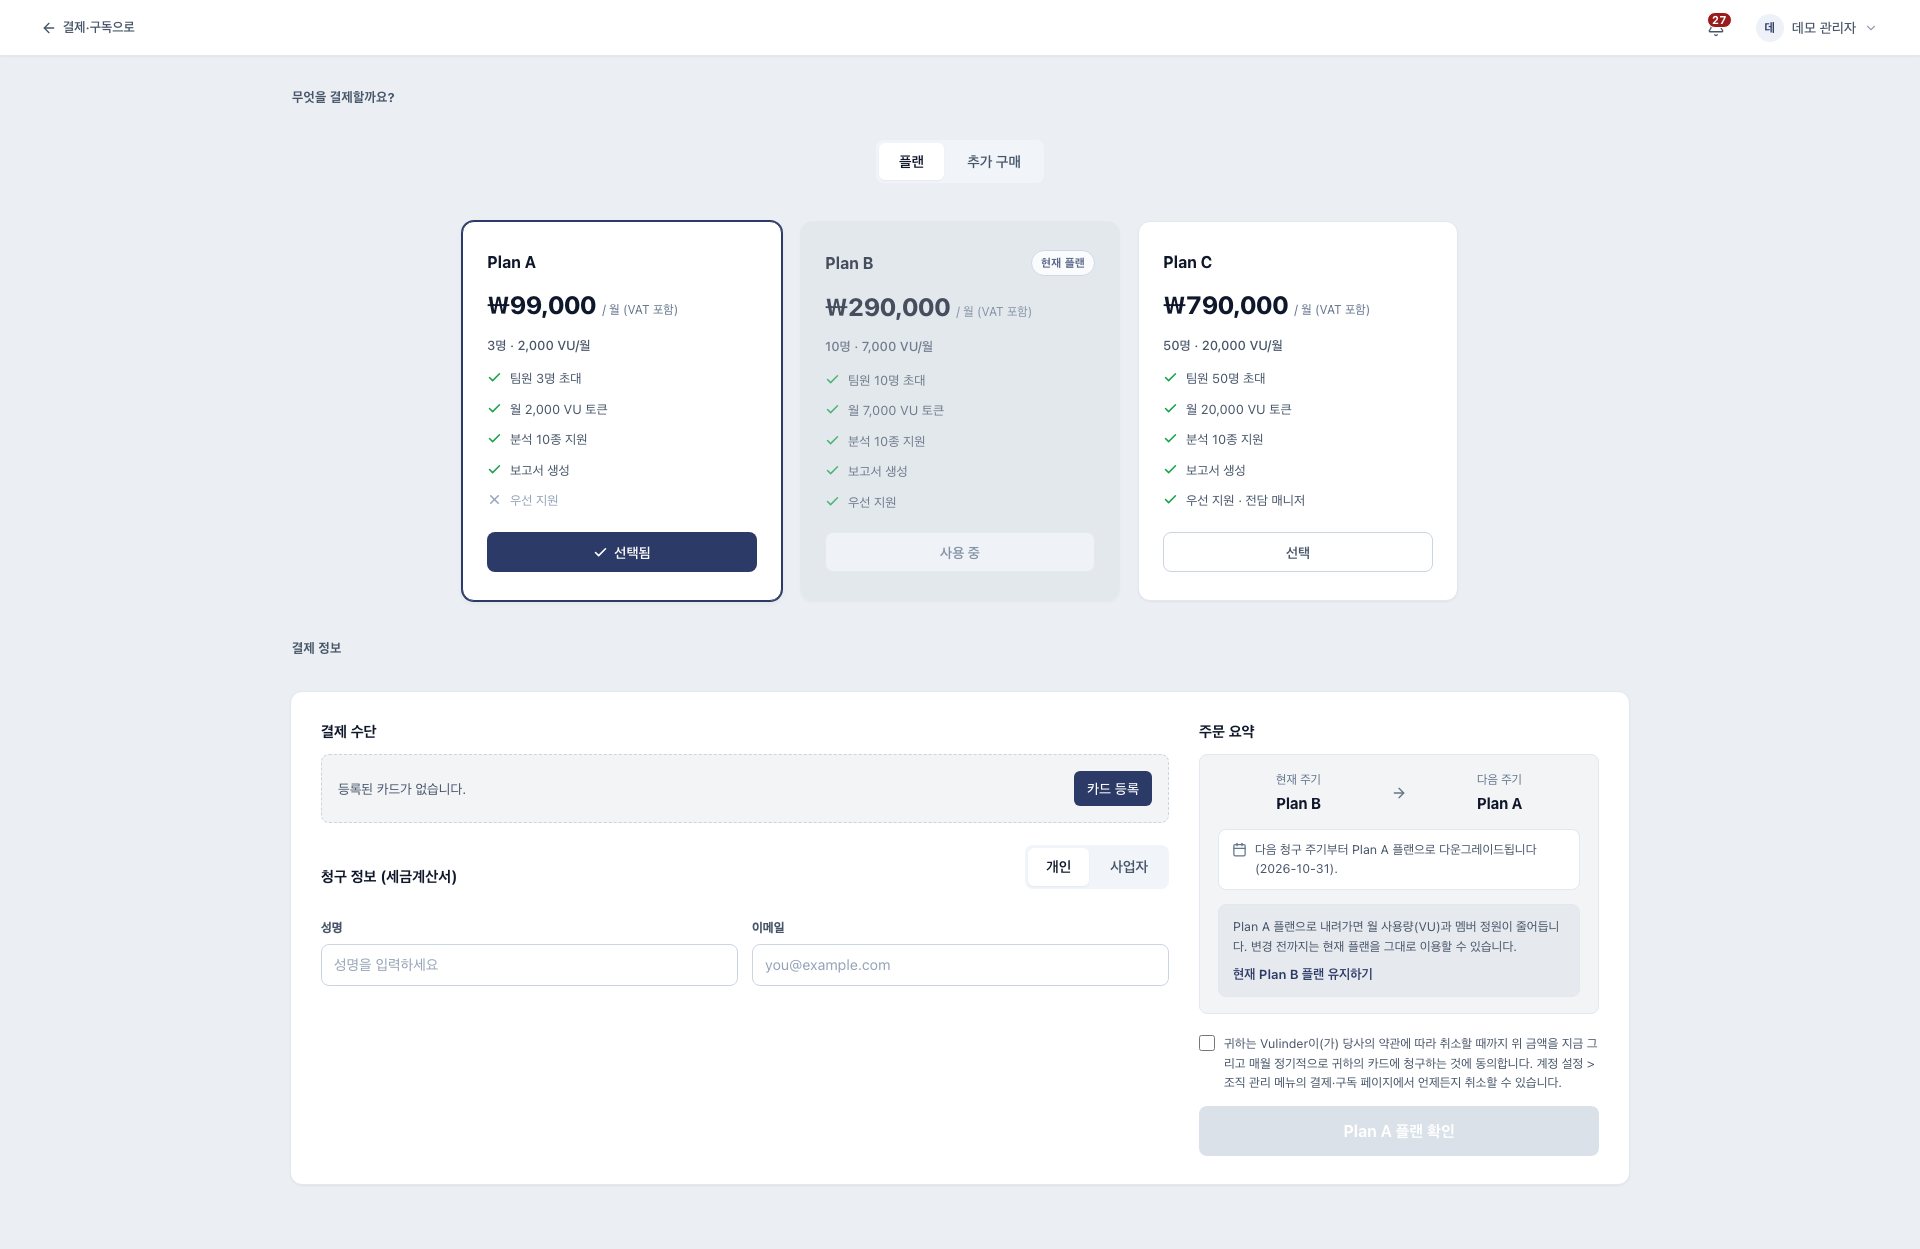
Task: Click the arrow icon between Plan B and Plan A
Action: click(x=1399, y=793)
